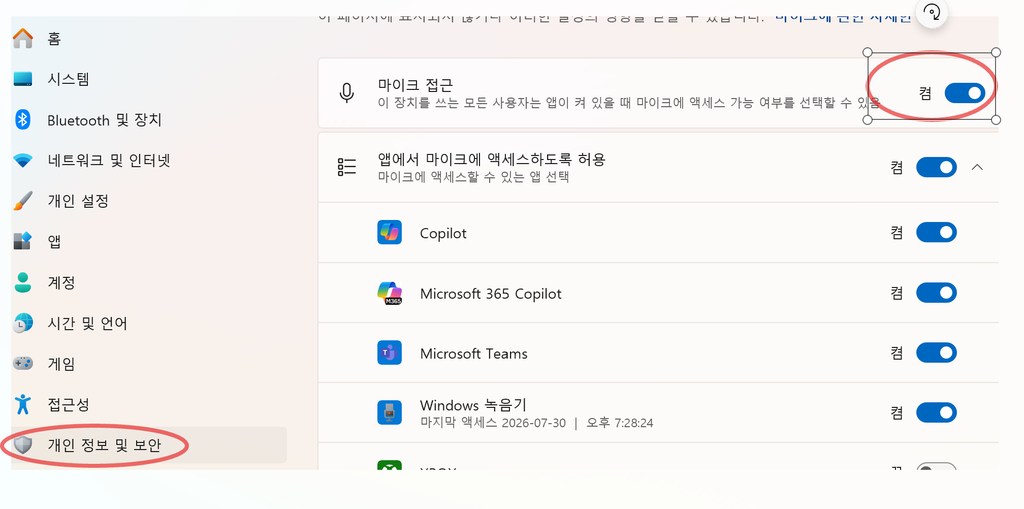Viewport: 1024px width, 509px height.
Task: Click the 마지막 액세스 2026-07-30 timestamp
Action: pos(536,423)
